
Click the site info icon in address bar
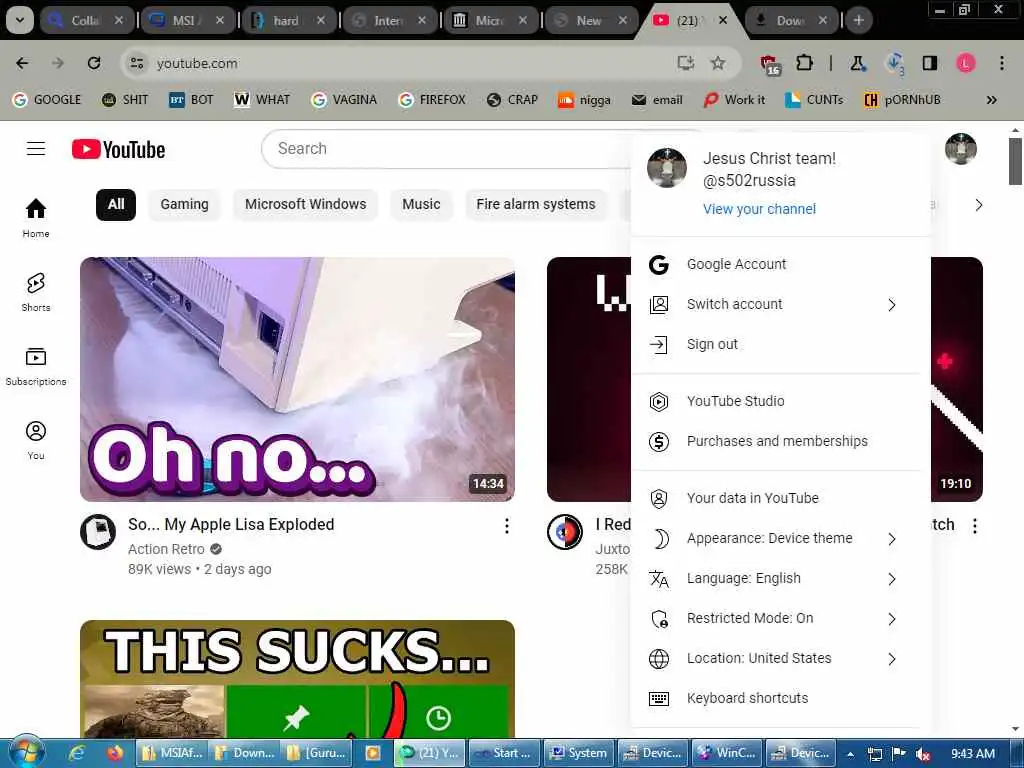coord(136,63)
